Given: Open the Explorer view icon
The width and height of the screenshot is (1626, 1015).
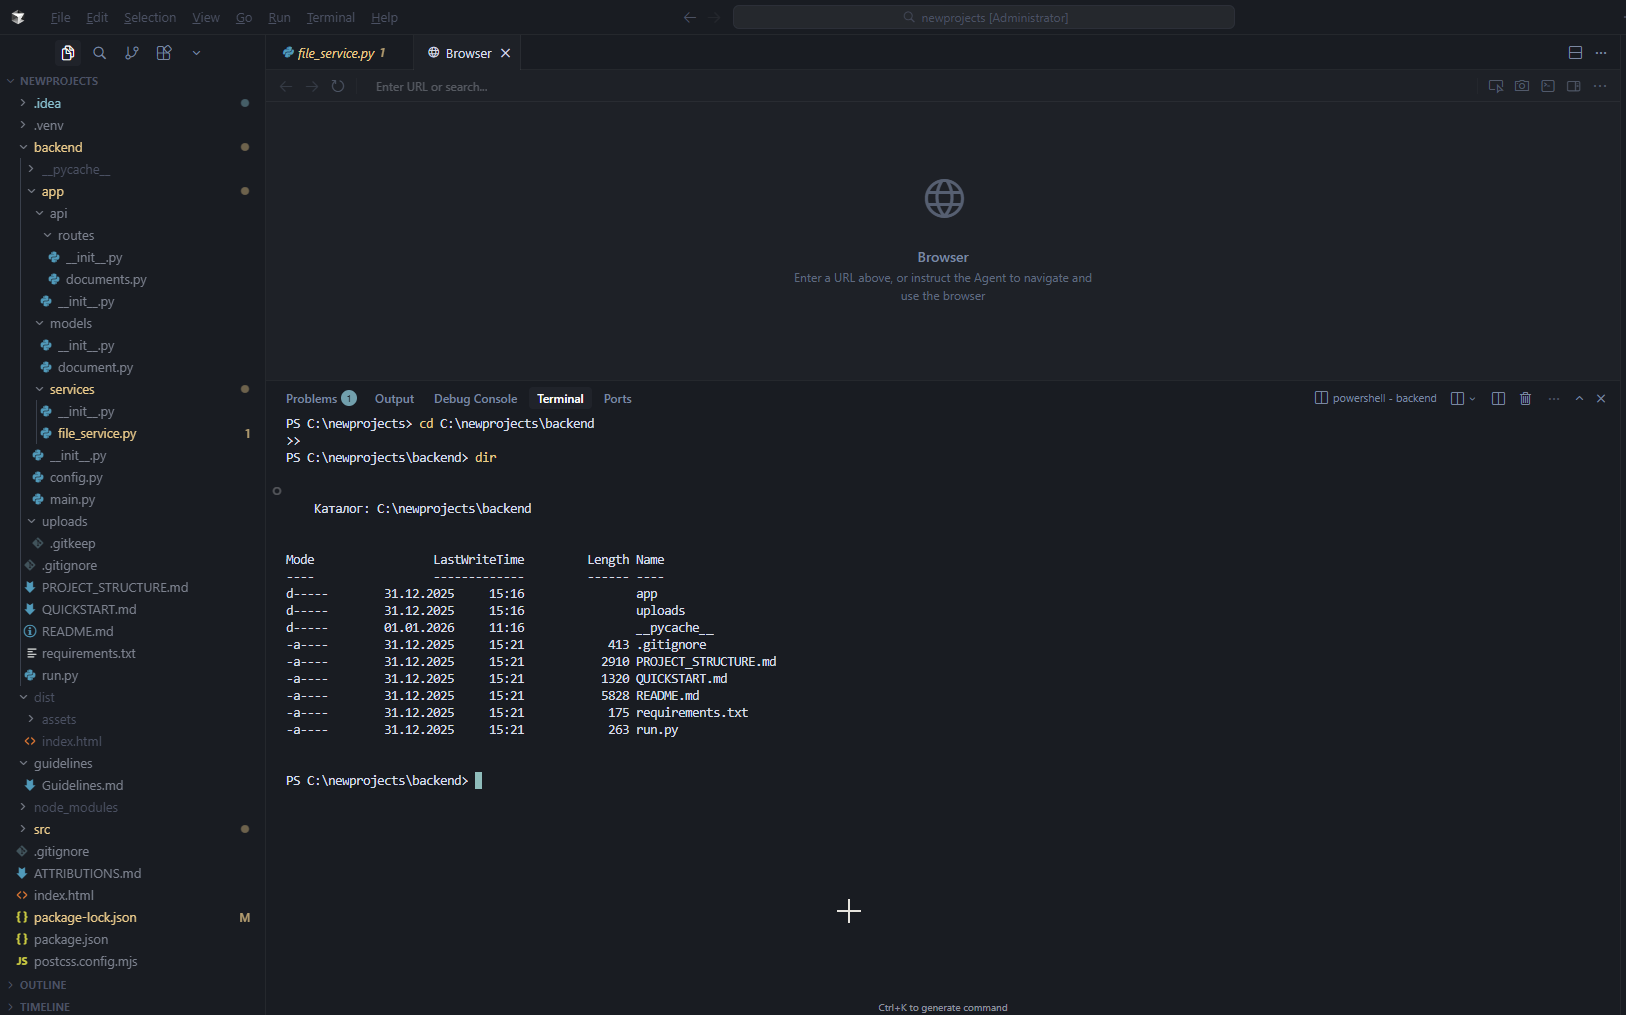Looking at the screenshot, I should click(x=68, y=53).
